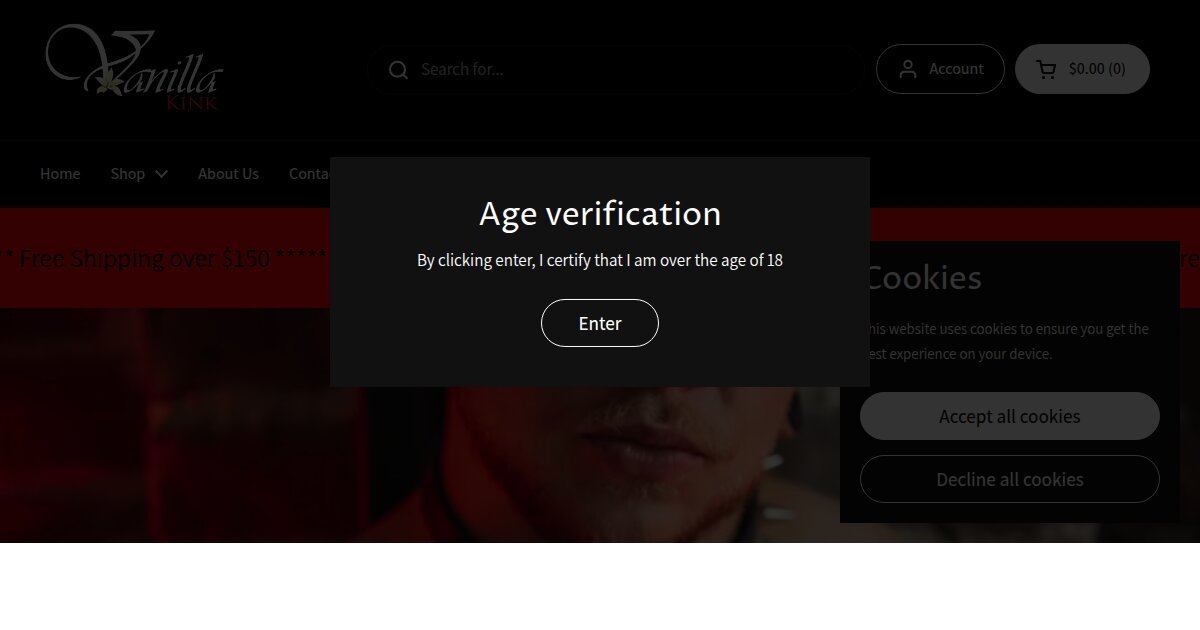Click the Vanilla Kink logo
Viewport: 1200px width, 630px height.
coord(133,67)
